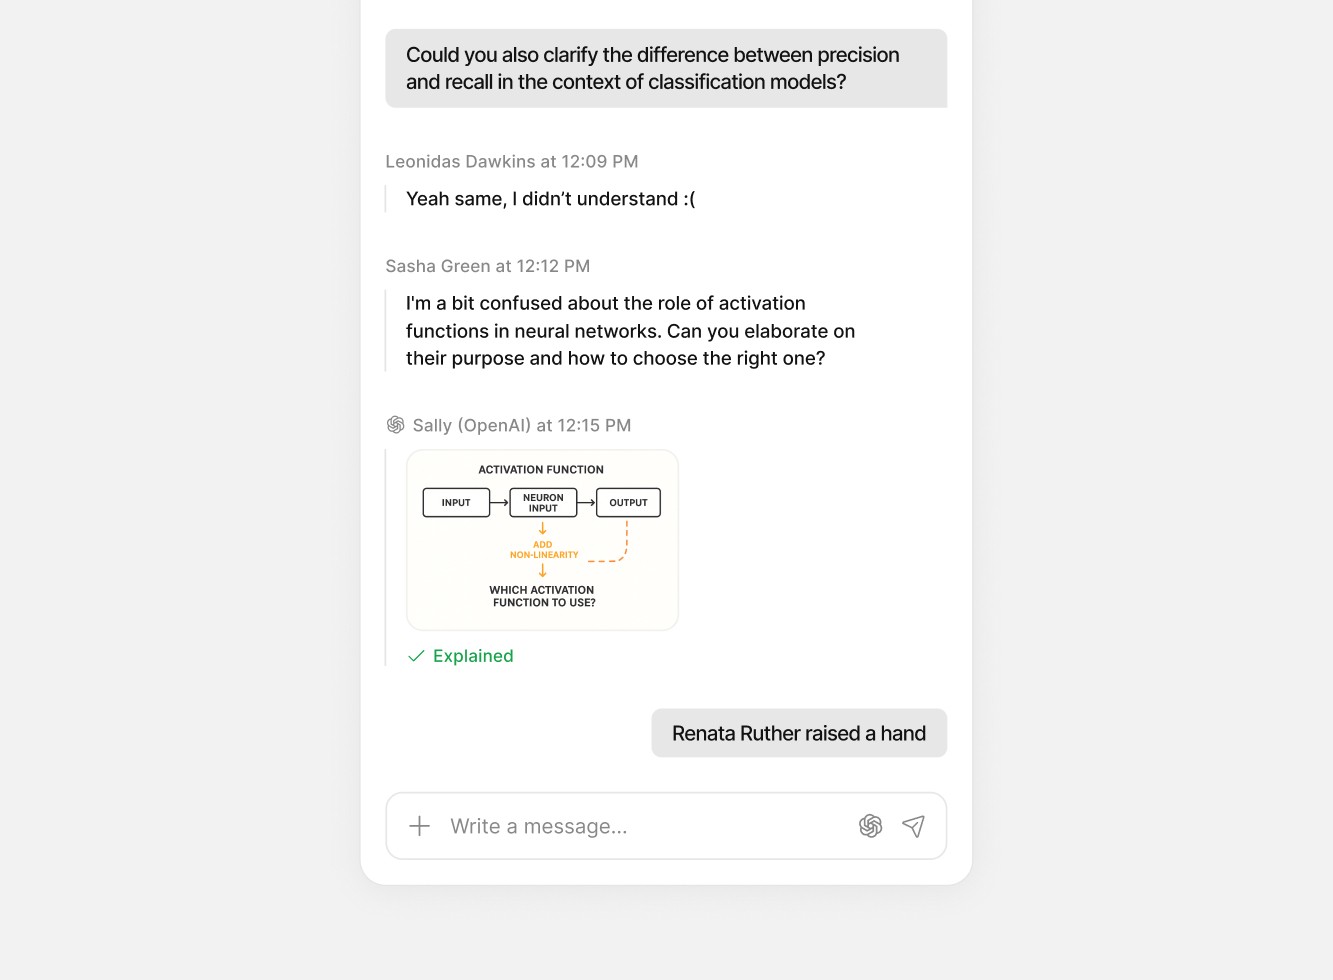Click the green checkmark next to Explained
Screen dimensions: 1333x980
click(416, 656)
